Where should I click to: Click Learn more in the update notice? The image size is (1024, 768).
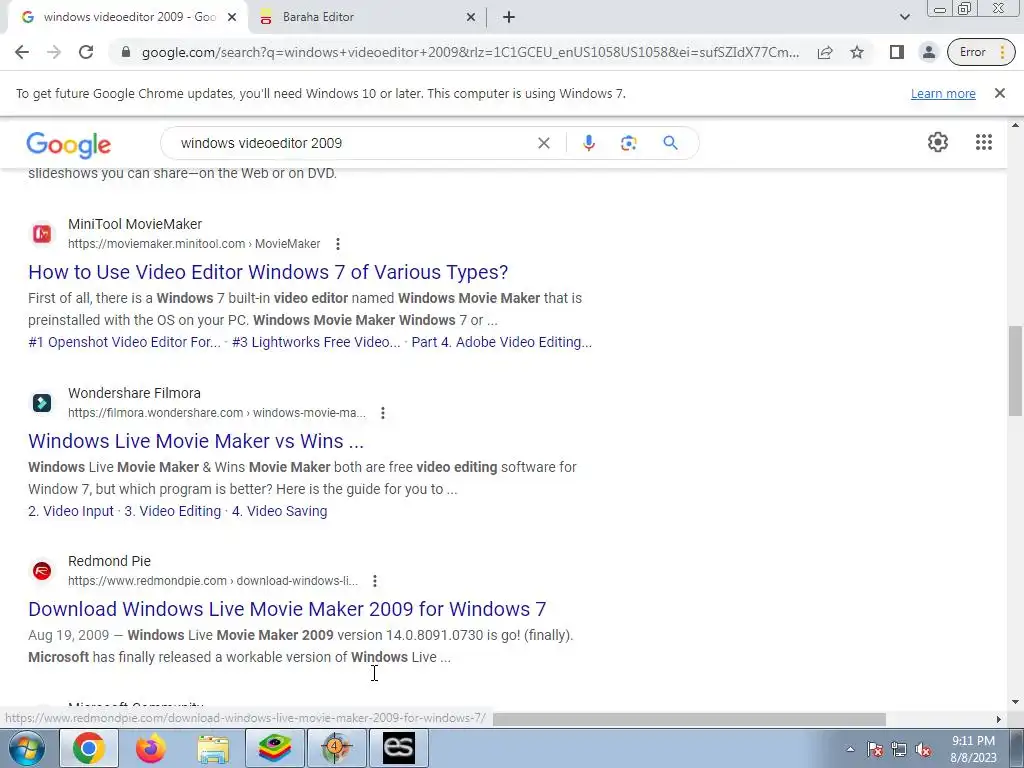pyautogui.click(x=943, y=93)
